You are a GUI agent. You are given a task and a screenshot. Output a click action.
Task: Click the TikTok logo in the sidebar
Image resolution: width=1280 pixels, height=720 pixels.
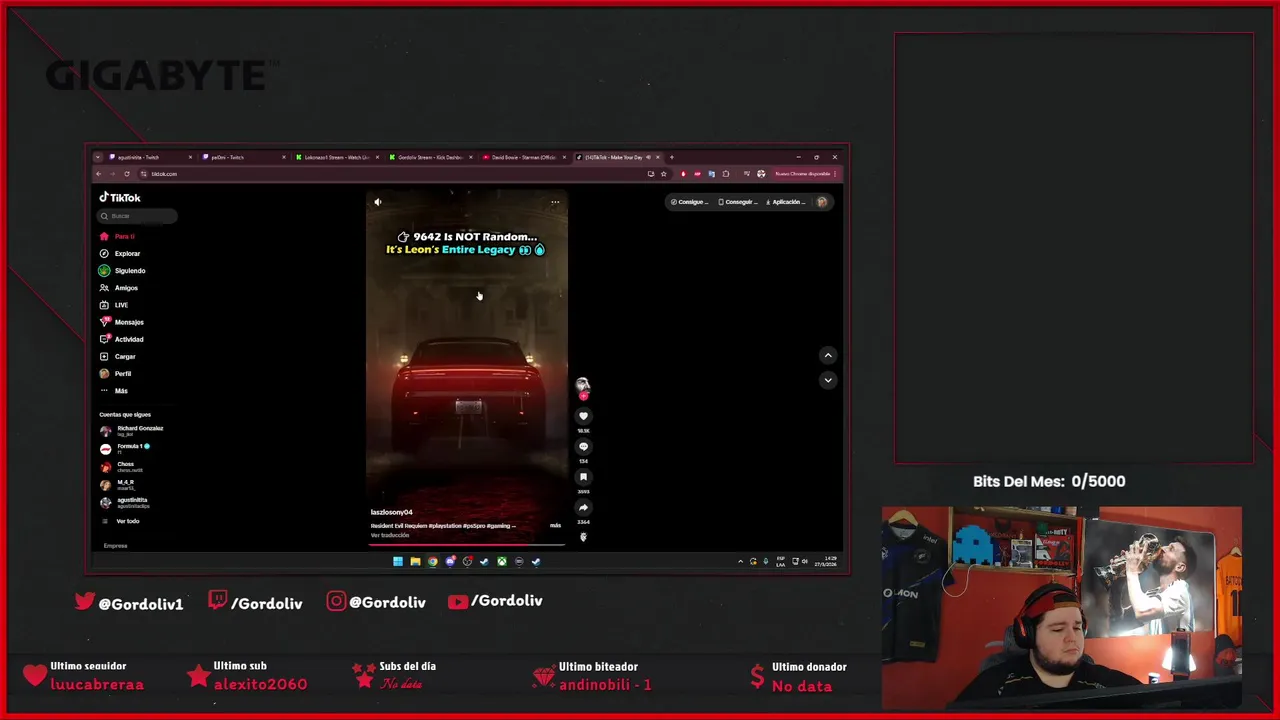coord(120,198)
